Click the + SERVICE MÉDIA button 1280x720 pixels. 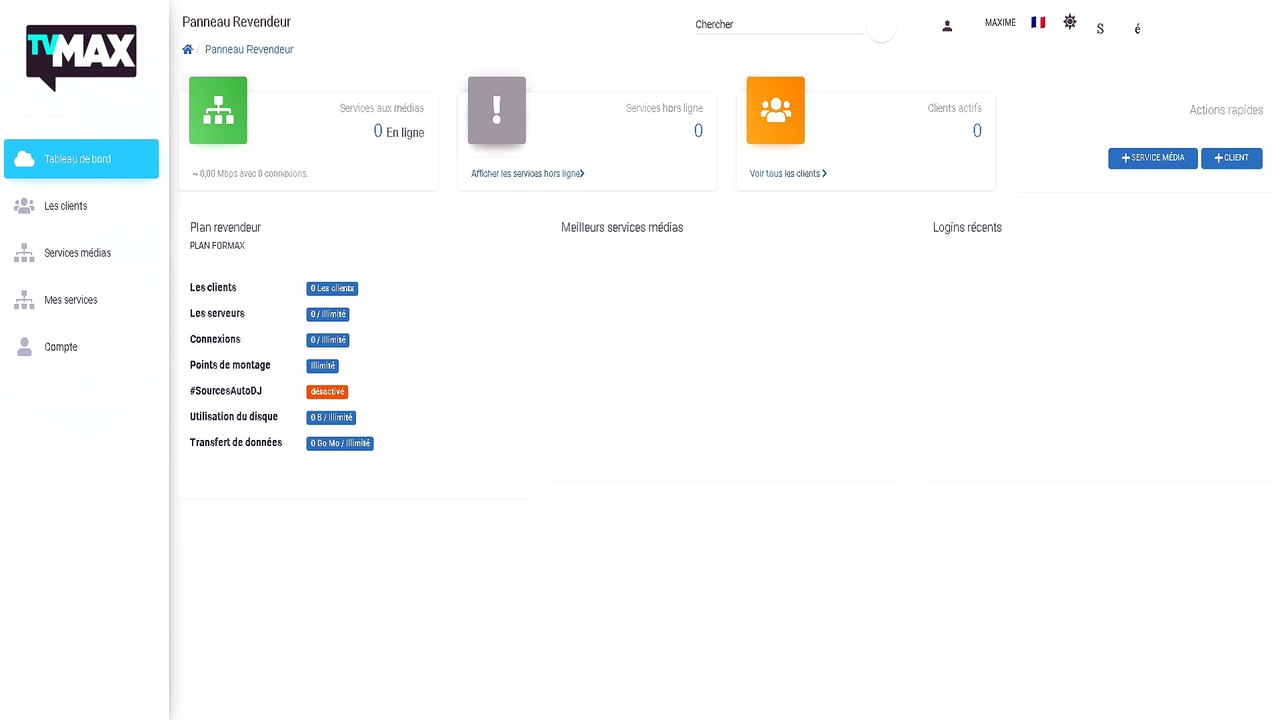(x=1152, y=158)
